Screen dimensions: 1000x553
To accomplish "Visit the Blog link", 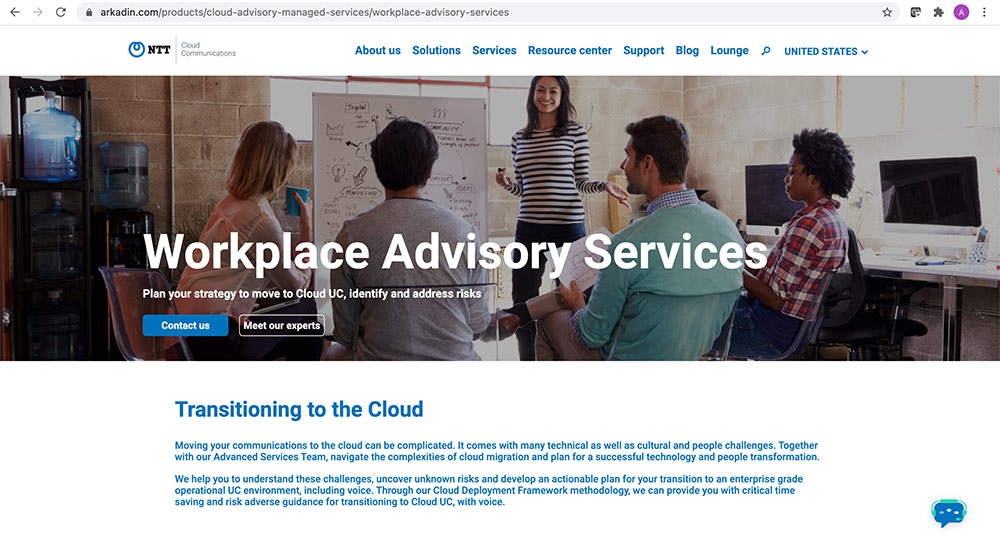I will tap(687, 50).
